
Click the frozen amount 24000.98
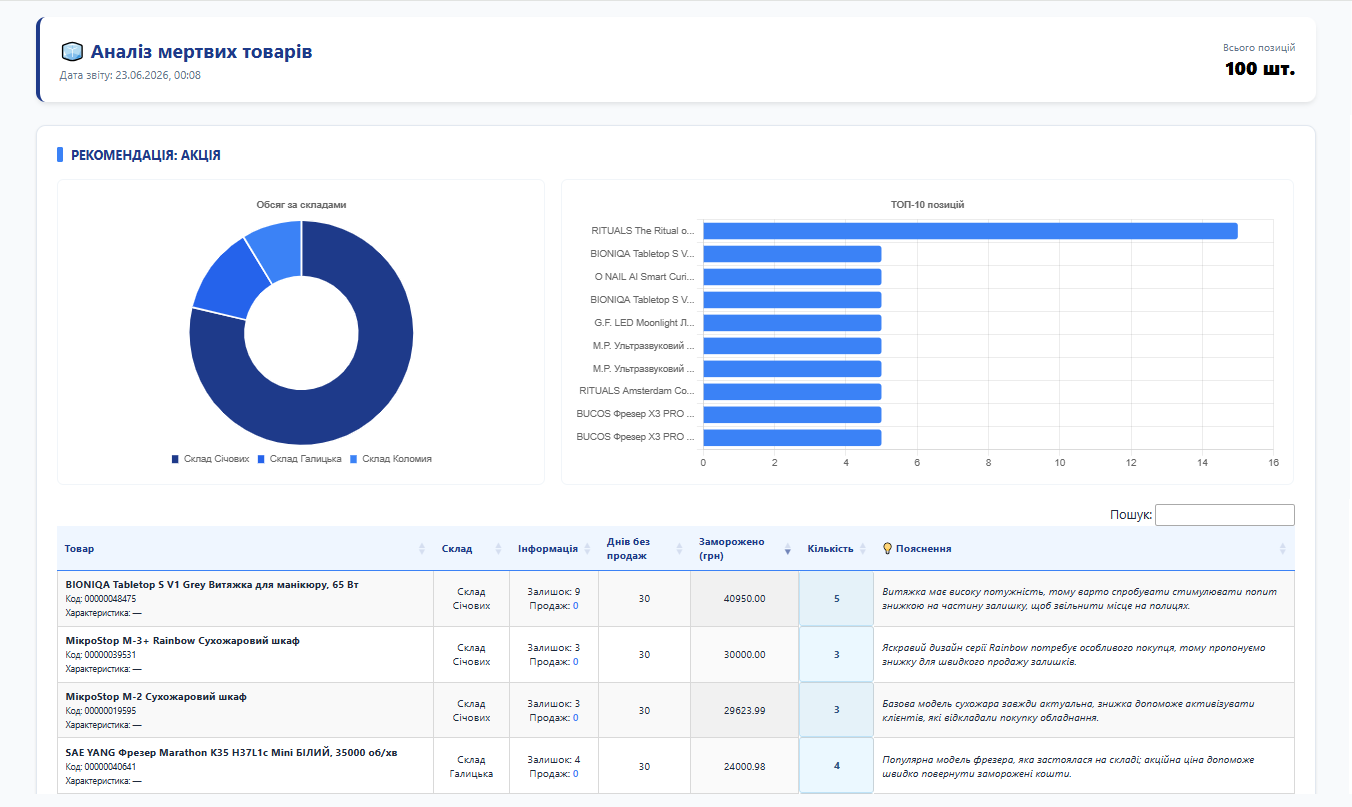tap(744, 767)
